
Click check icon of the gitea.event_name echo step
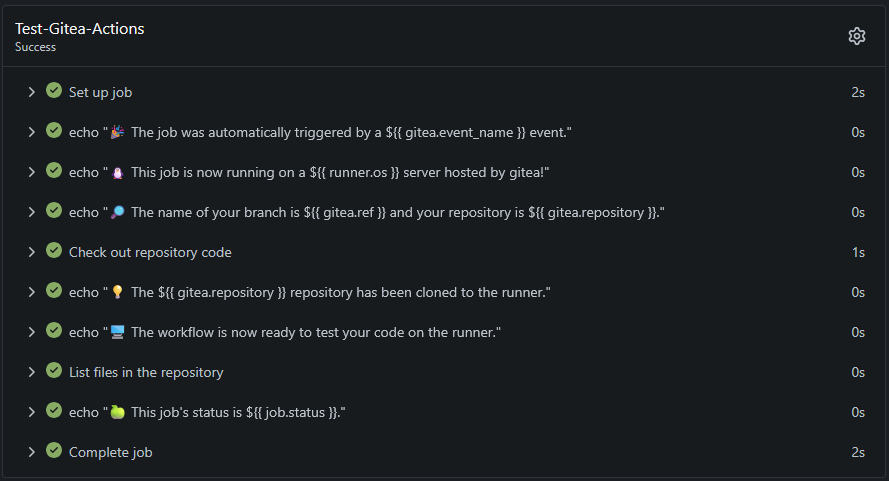54,131
